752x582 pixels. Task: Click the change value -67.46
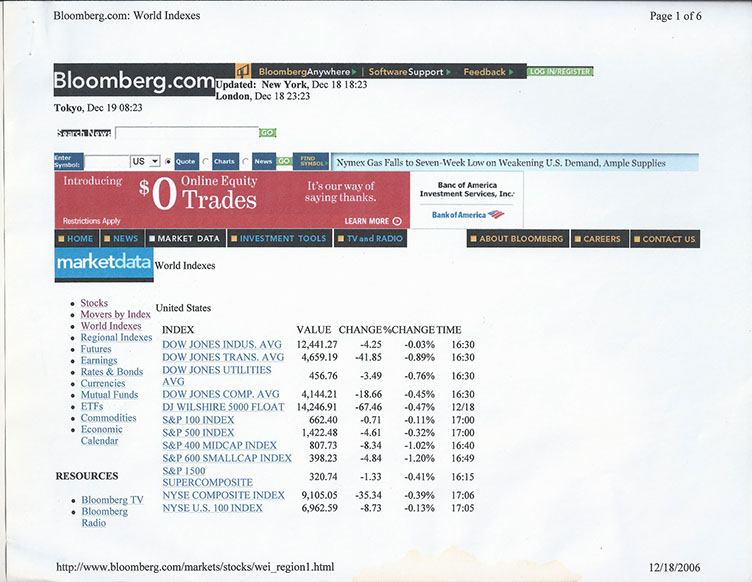tap(368, 407)
